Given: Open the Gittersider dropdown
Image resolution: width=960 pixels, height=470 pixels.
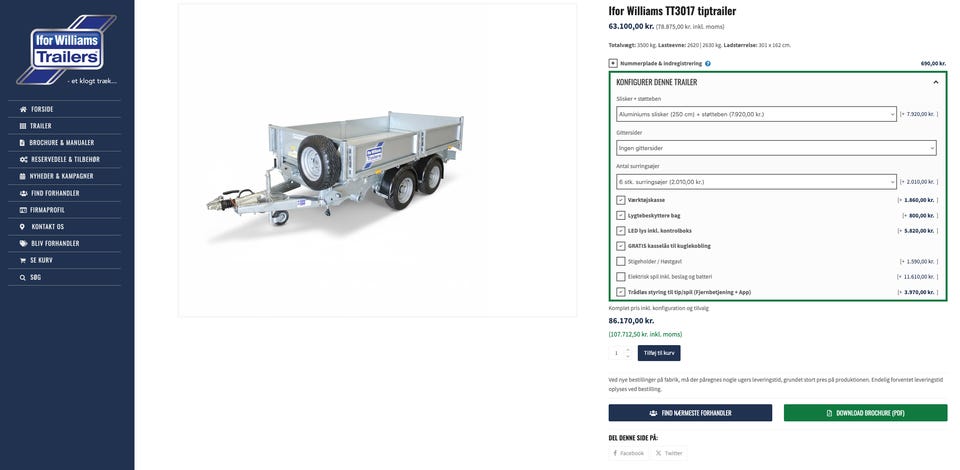Looking at the screenshot, I should 776,147.
